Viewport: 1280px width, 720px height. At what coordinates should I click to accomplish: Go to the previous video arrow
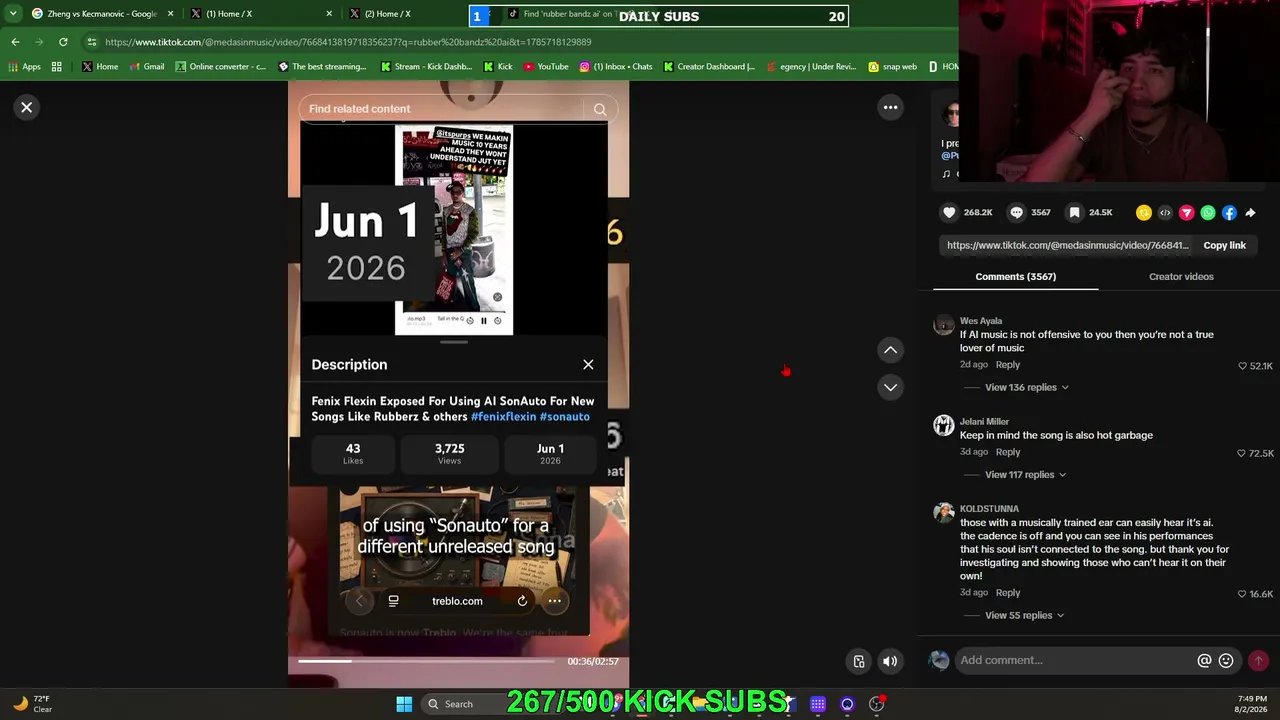click(x=890, y=350)
